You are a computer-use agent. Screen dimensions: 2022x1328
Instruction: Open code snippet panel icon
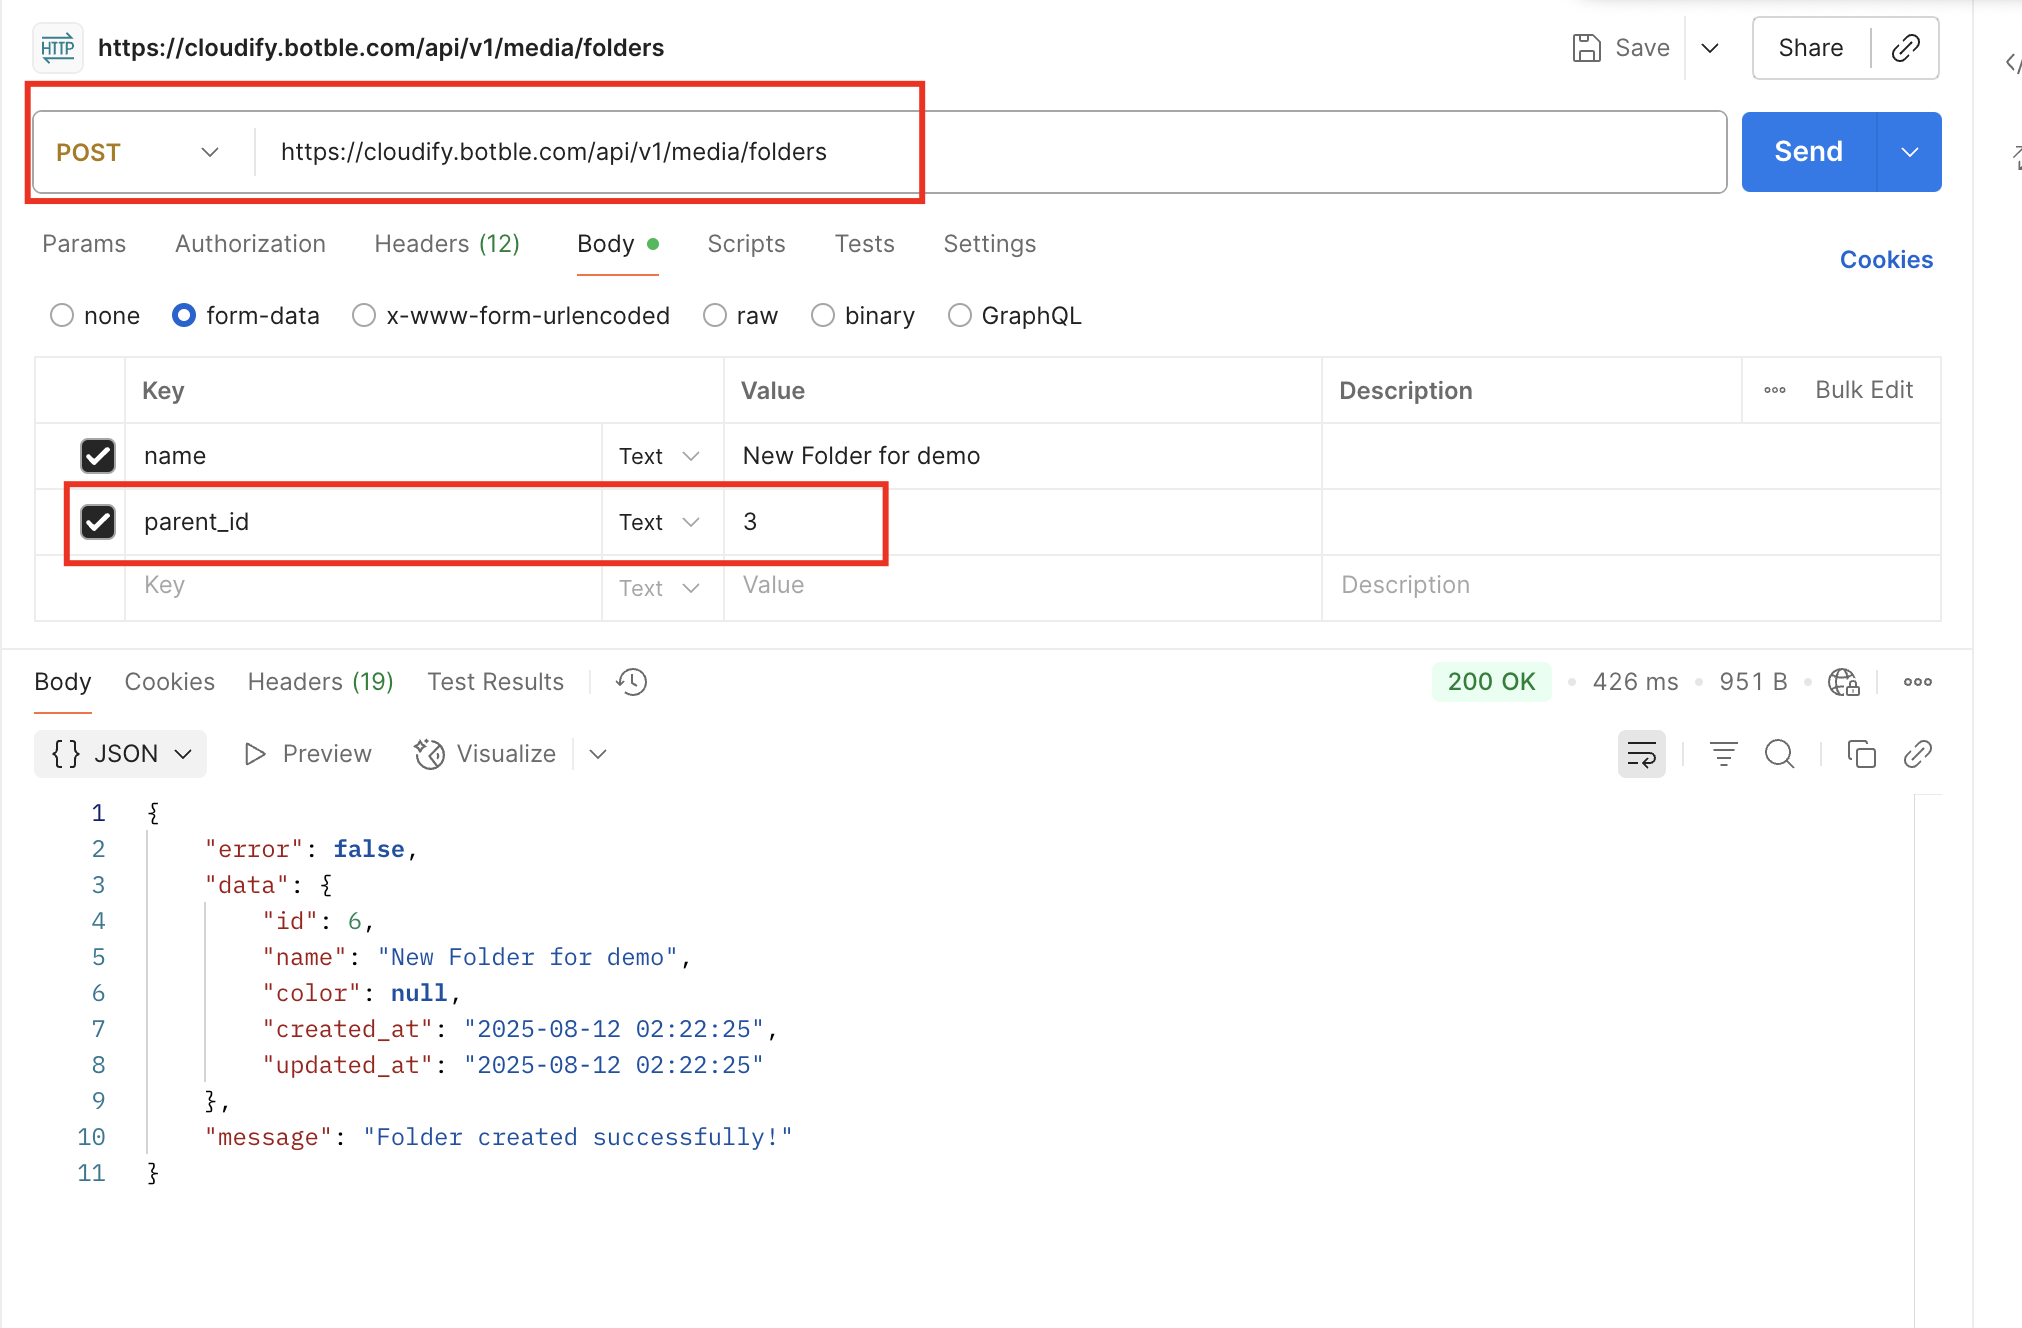pos(2012,63)
